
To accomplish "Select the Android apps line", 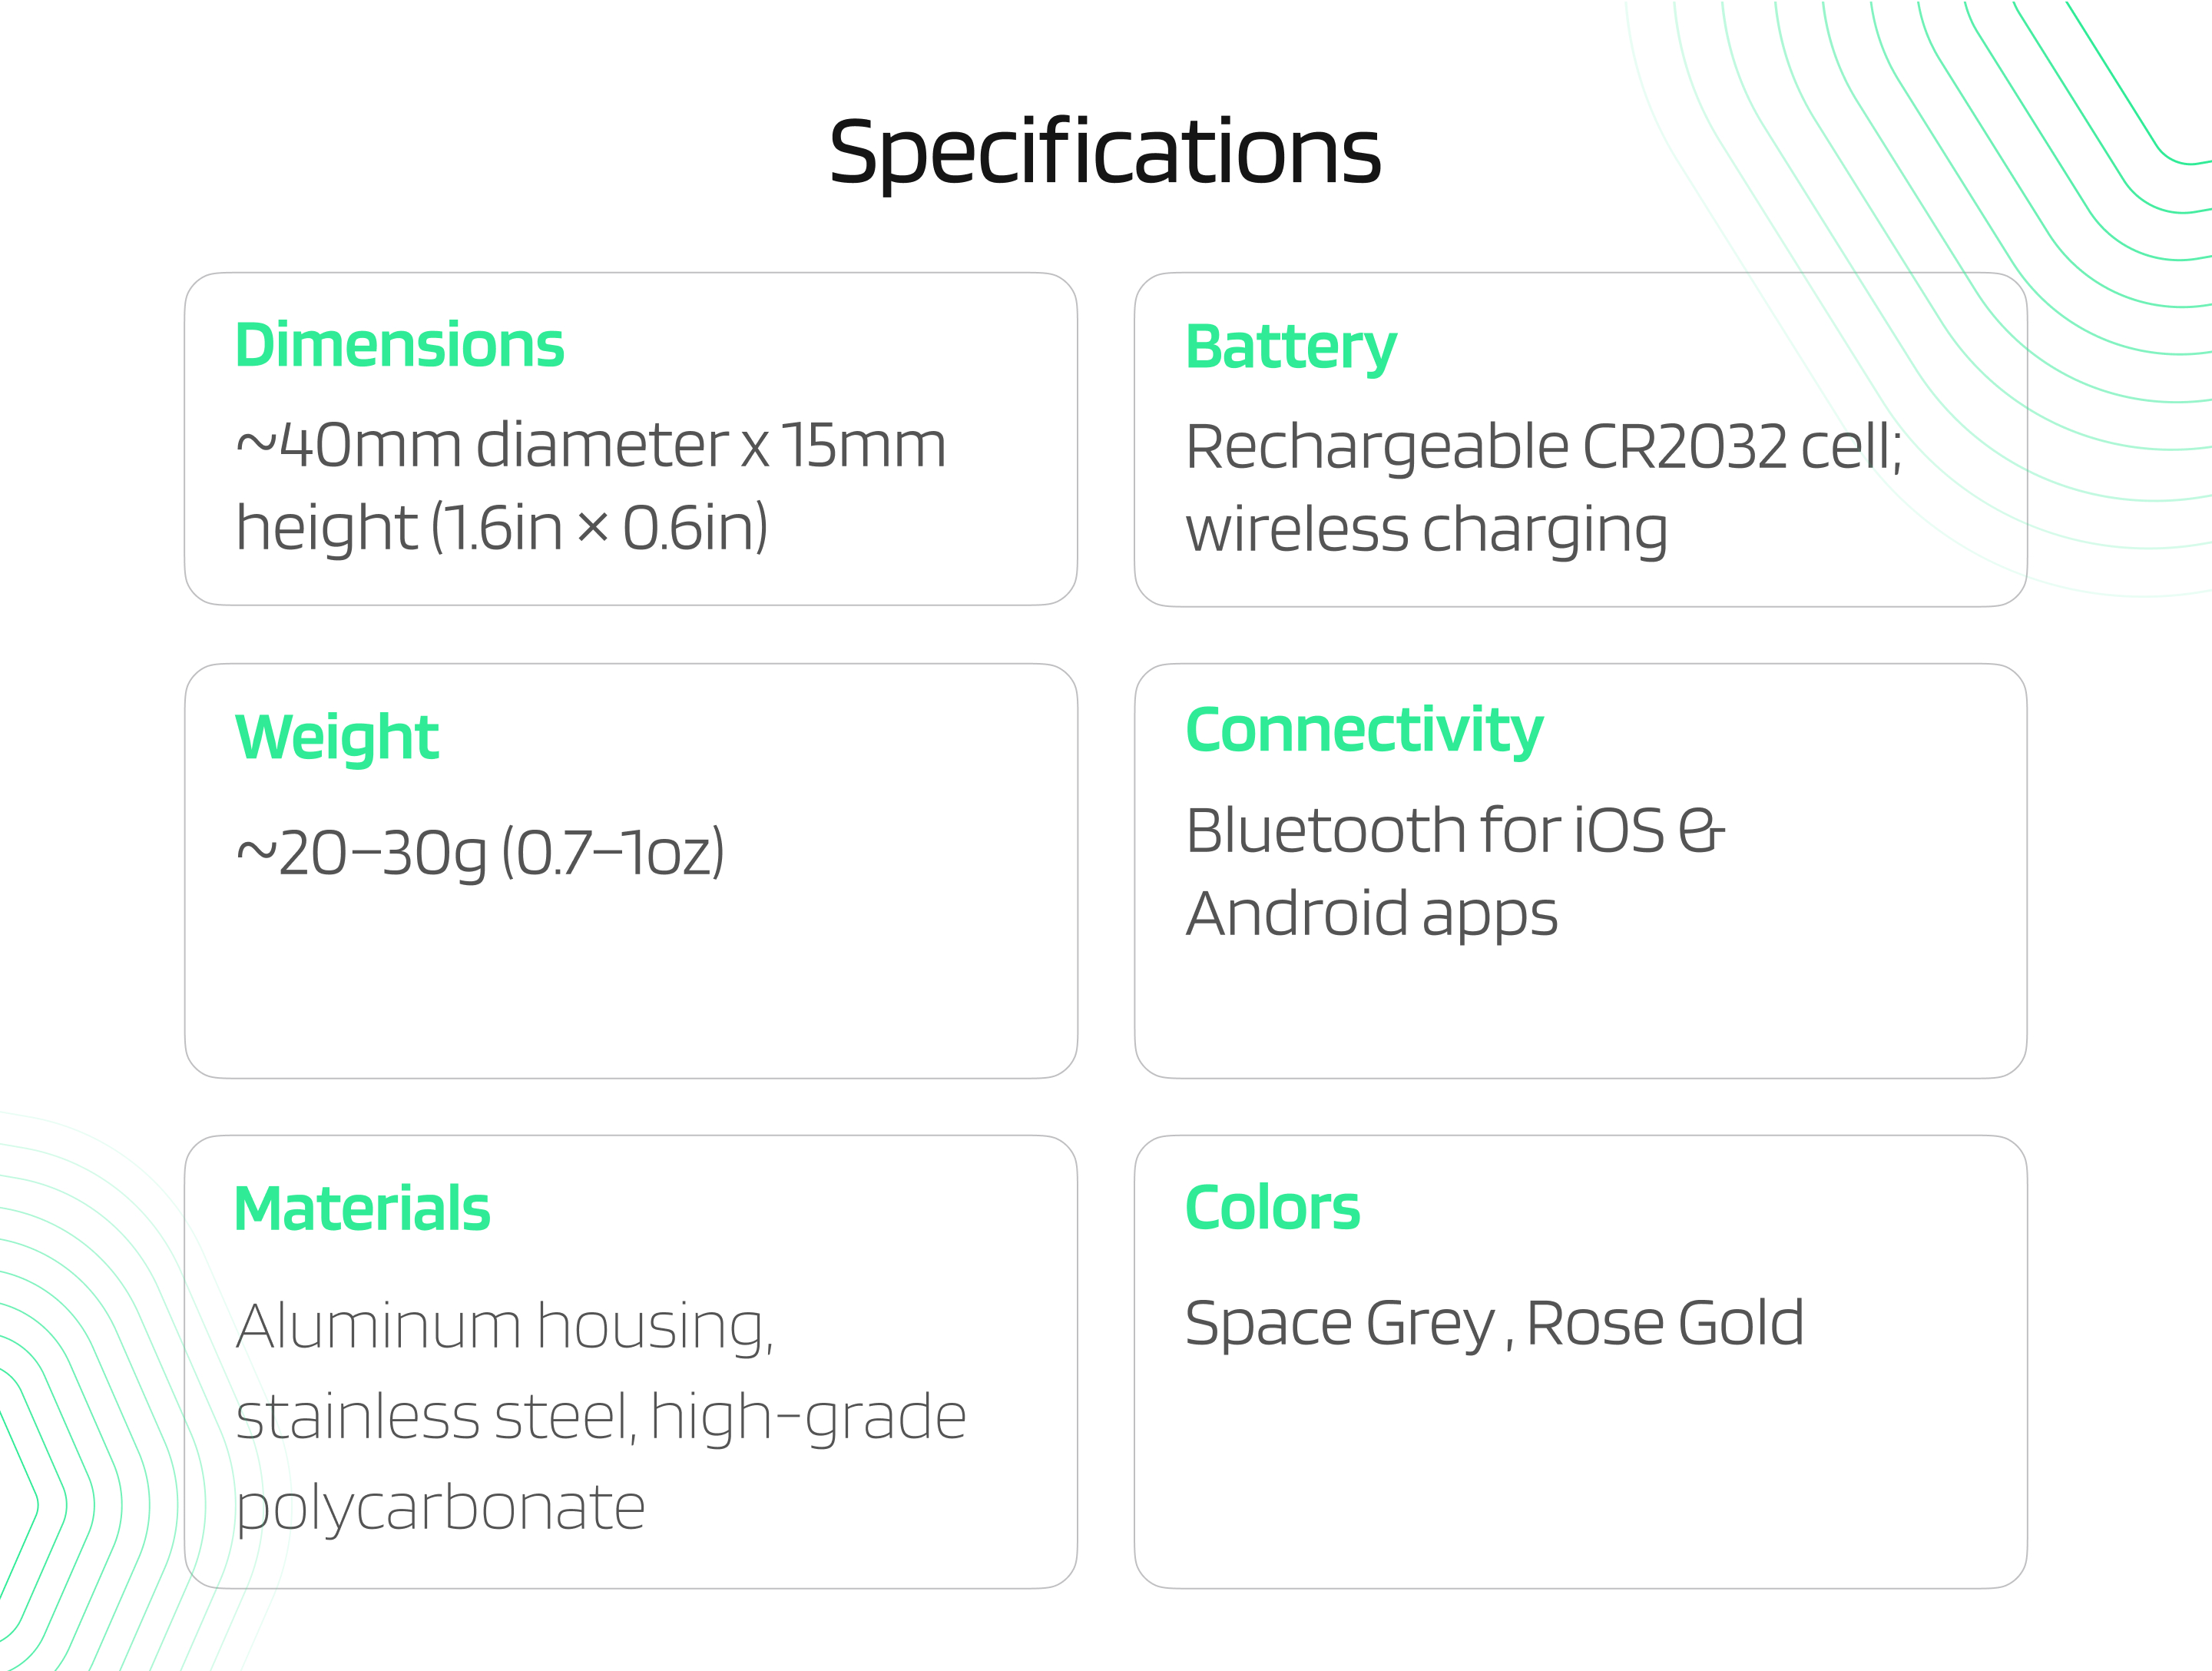I will 1372,915.
